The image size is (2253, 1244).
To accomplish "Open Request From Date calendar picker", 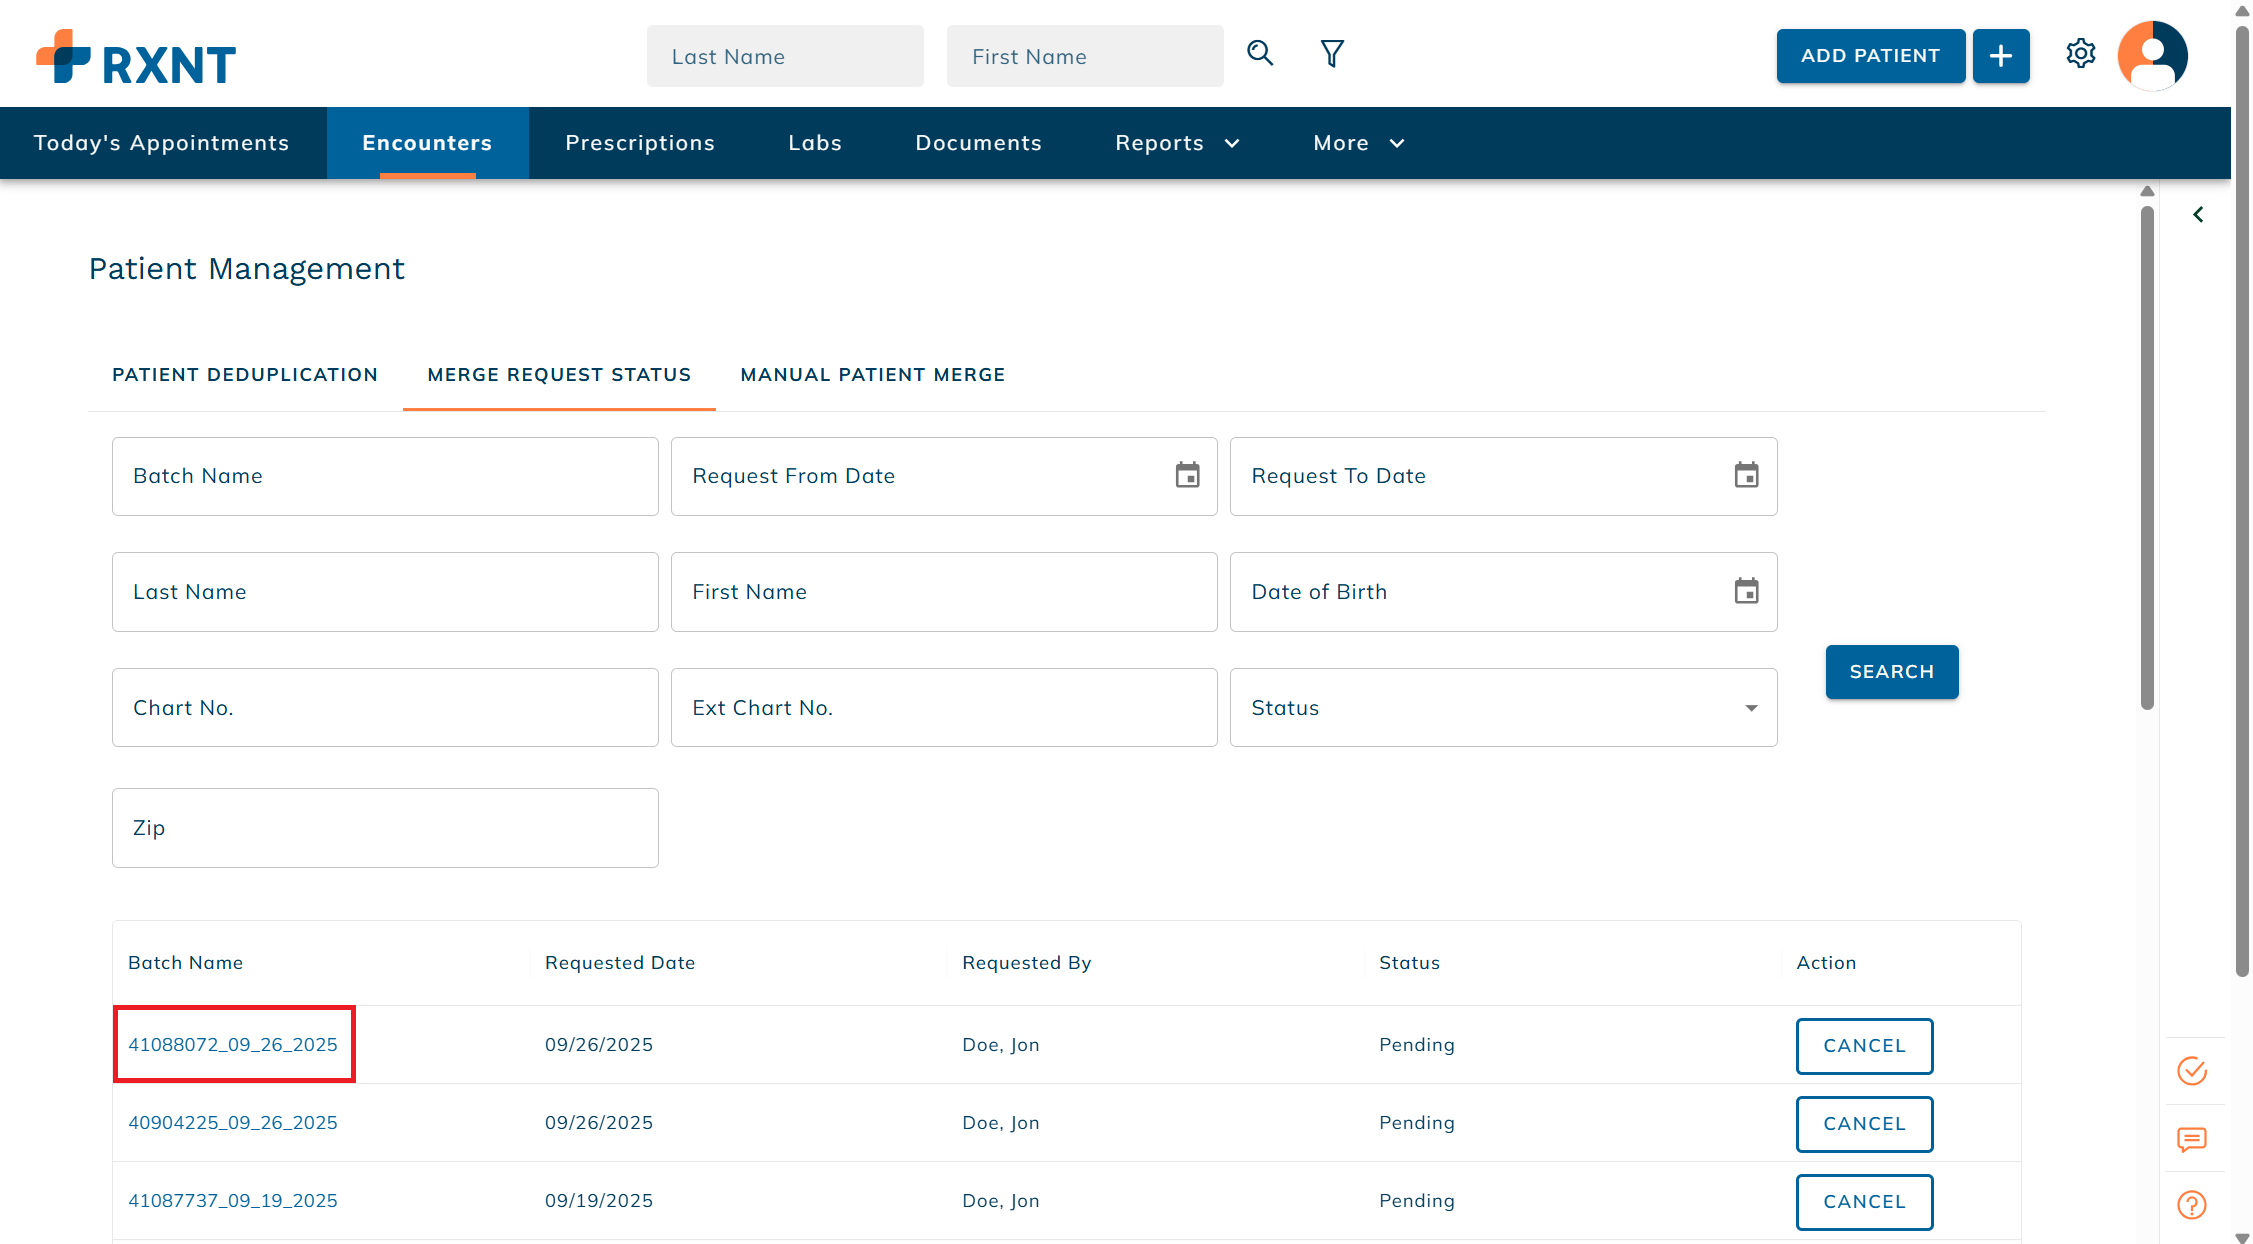I will coord(1187,475).
